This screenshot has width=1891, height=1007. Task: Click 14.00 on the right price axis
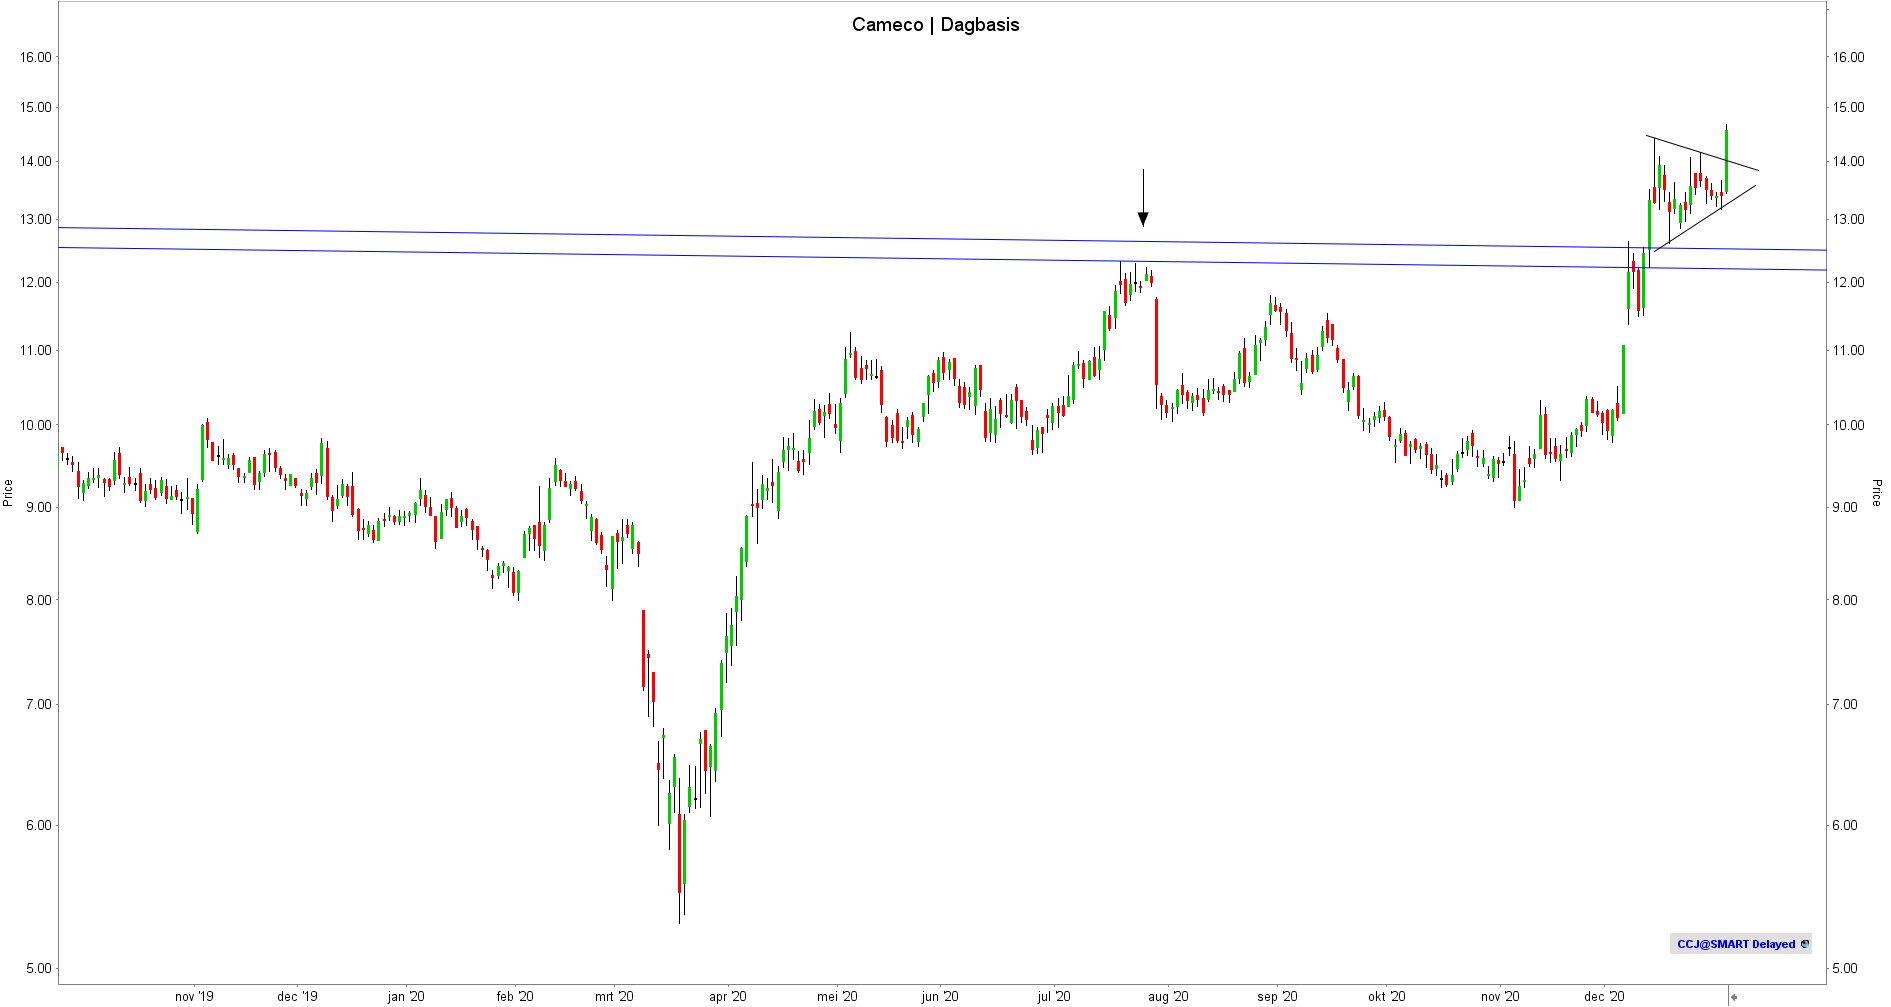[x=1848, y=161]
